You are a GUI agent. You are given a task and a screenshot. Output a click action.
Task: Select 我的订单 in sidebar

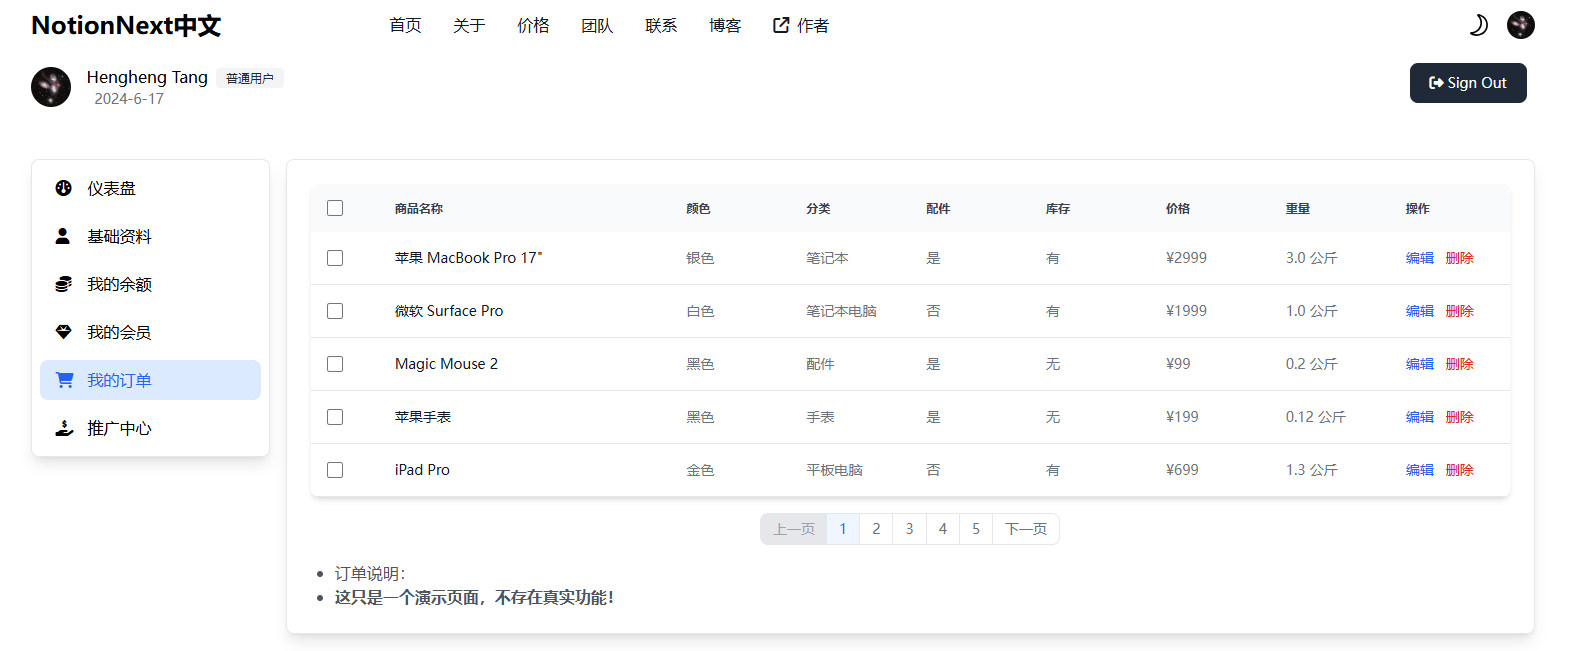150,380
